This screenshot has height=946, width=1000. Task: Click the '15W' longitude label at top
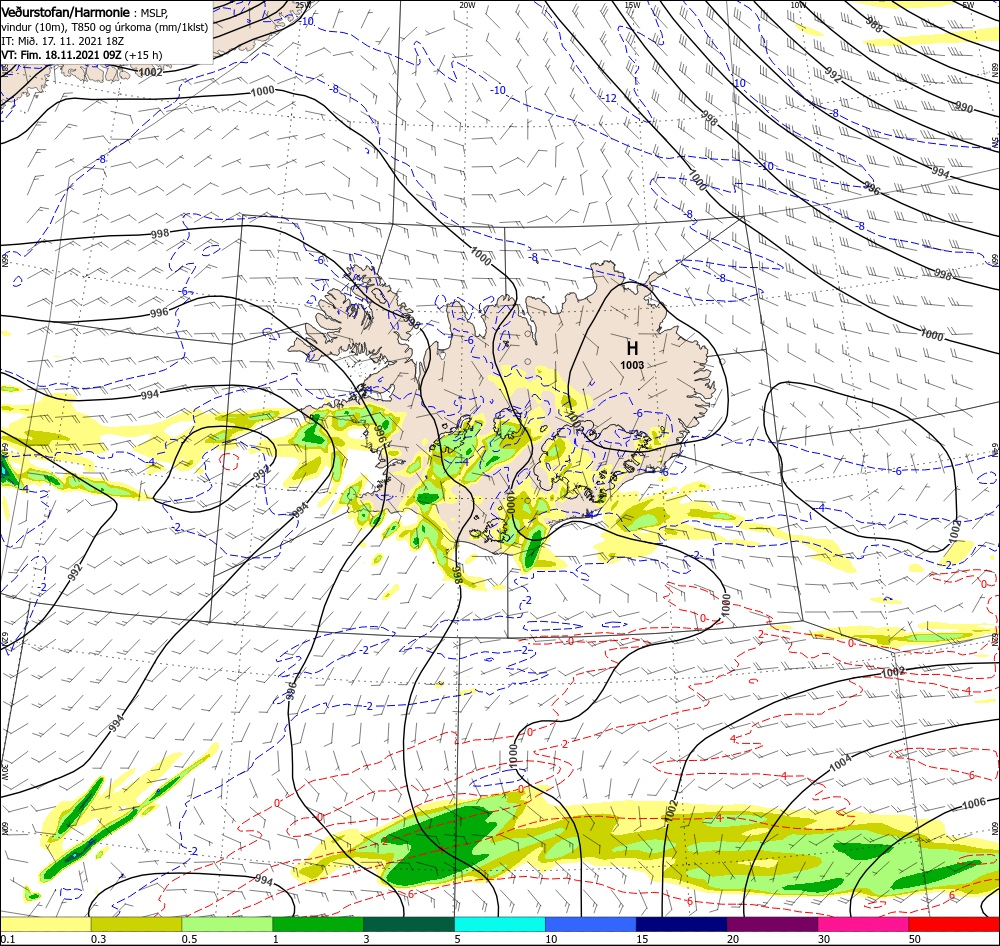(x=632, y=5)
